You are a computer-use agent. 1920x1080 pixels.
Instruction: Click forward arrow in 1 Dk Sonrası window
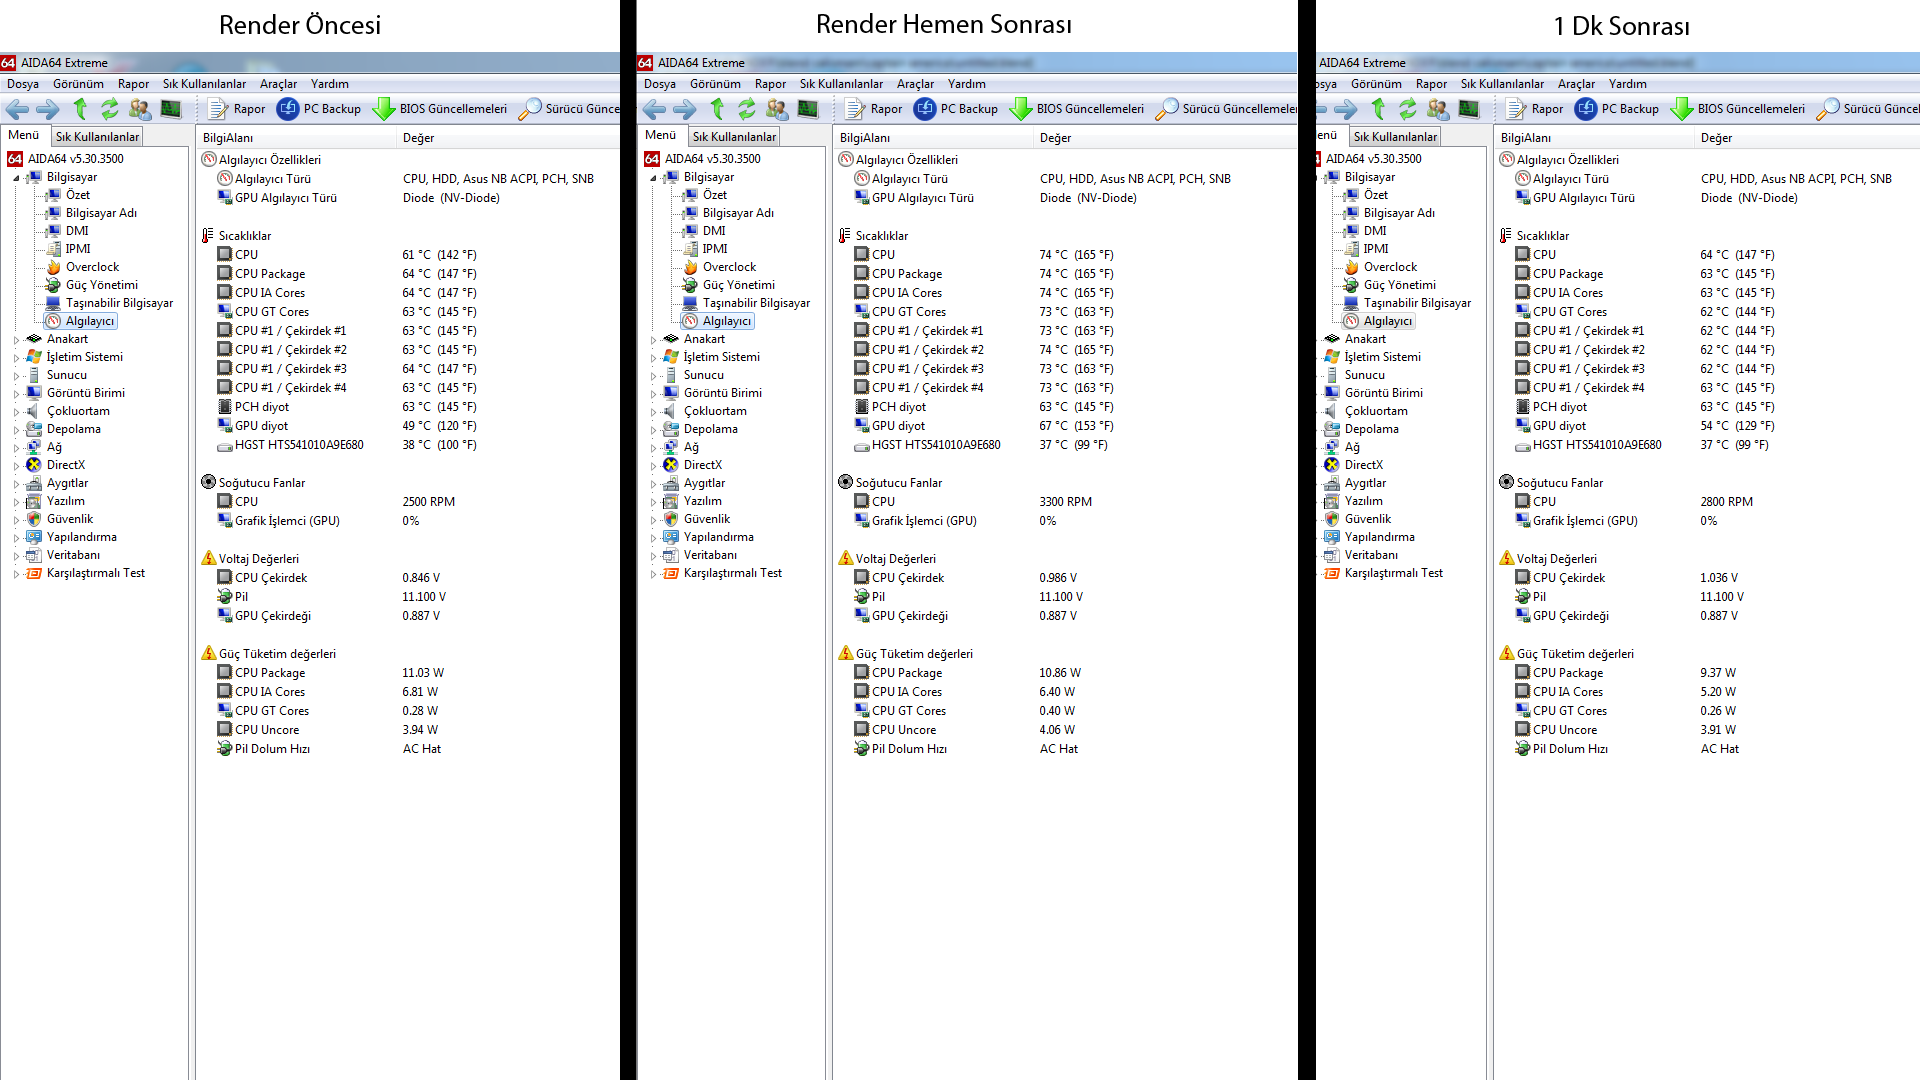coord(1346,109)
